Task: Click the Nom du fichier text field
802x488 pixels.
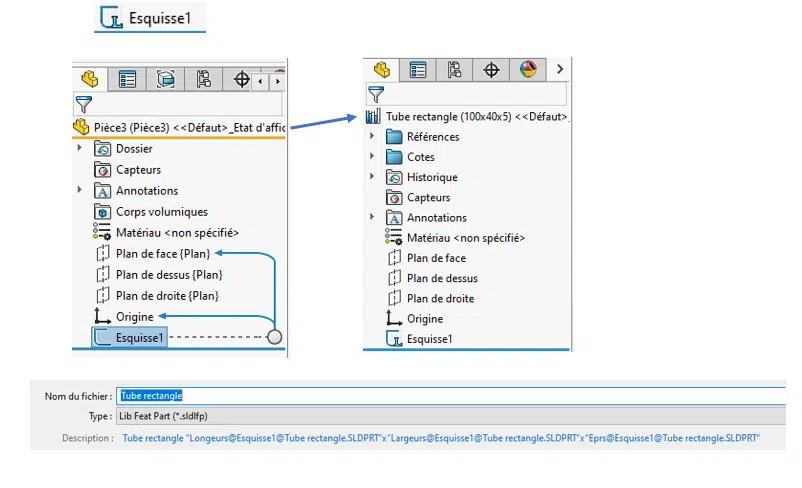Action: (x=450, y=396)
